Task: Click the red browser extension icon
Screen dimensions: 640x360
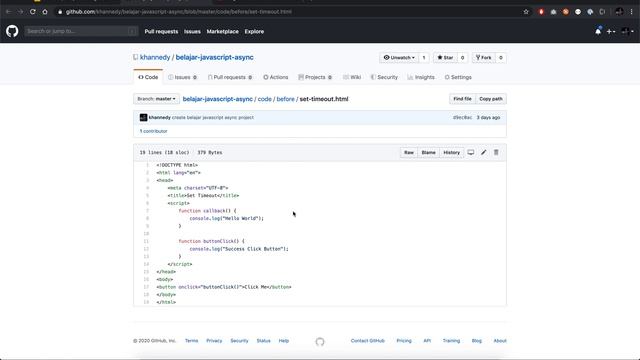Action: pyautogui.click(x=541, y=12)
